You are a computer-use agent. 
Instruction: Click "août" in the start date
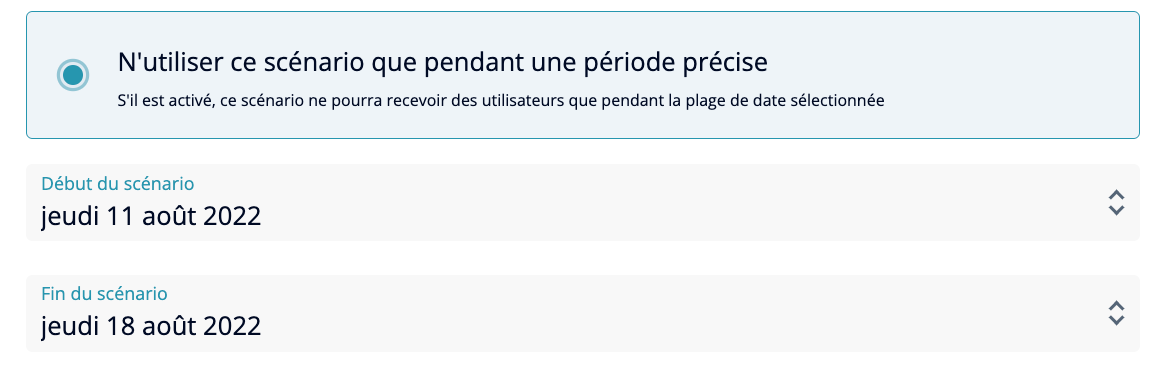coord(169,216)
